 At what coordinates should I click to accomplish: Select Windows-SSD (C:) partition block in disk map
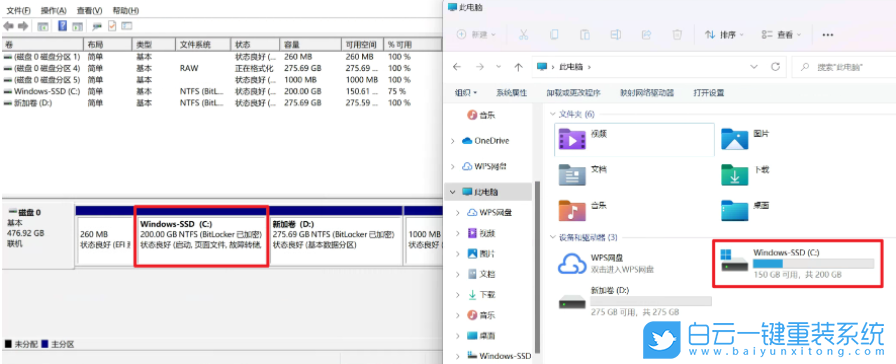pos(201,237)
